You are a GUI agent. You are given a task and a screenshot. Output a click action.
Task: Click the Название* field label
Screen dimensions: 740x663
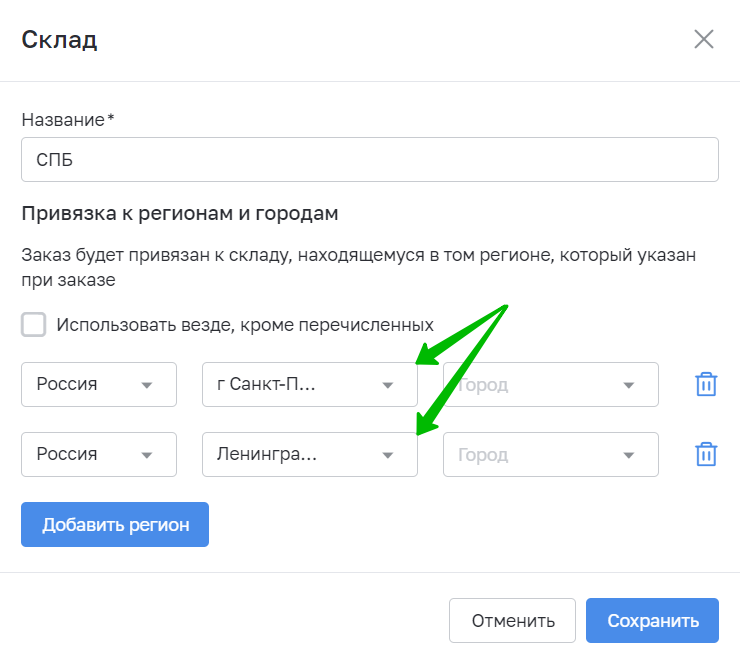click(68, 120)
